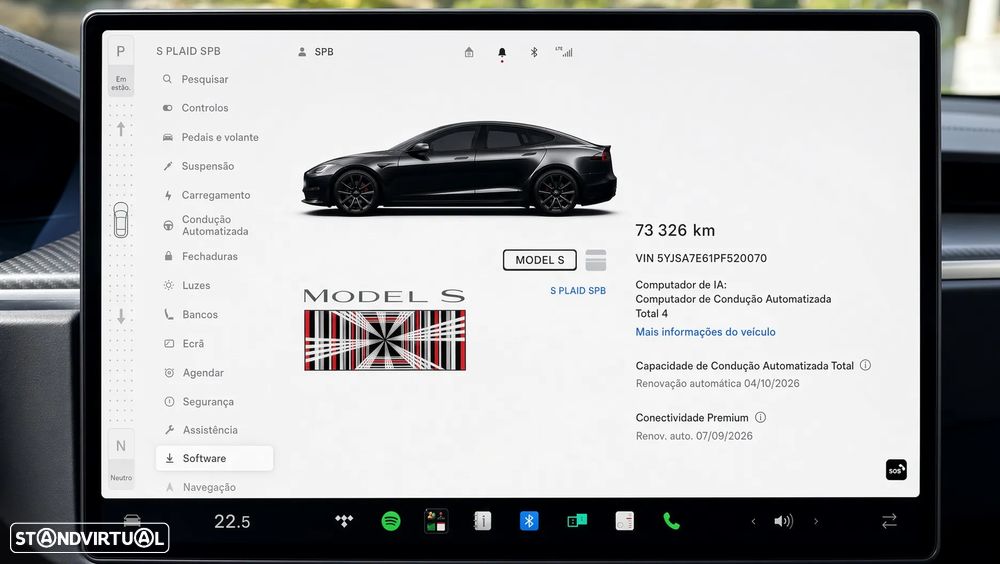Tap Renov. auto. 07/09/2026 text
The width and height of the screenshot is (1000, 564).
[694, 436]
